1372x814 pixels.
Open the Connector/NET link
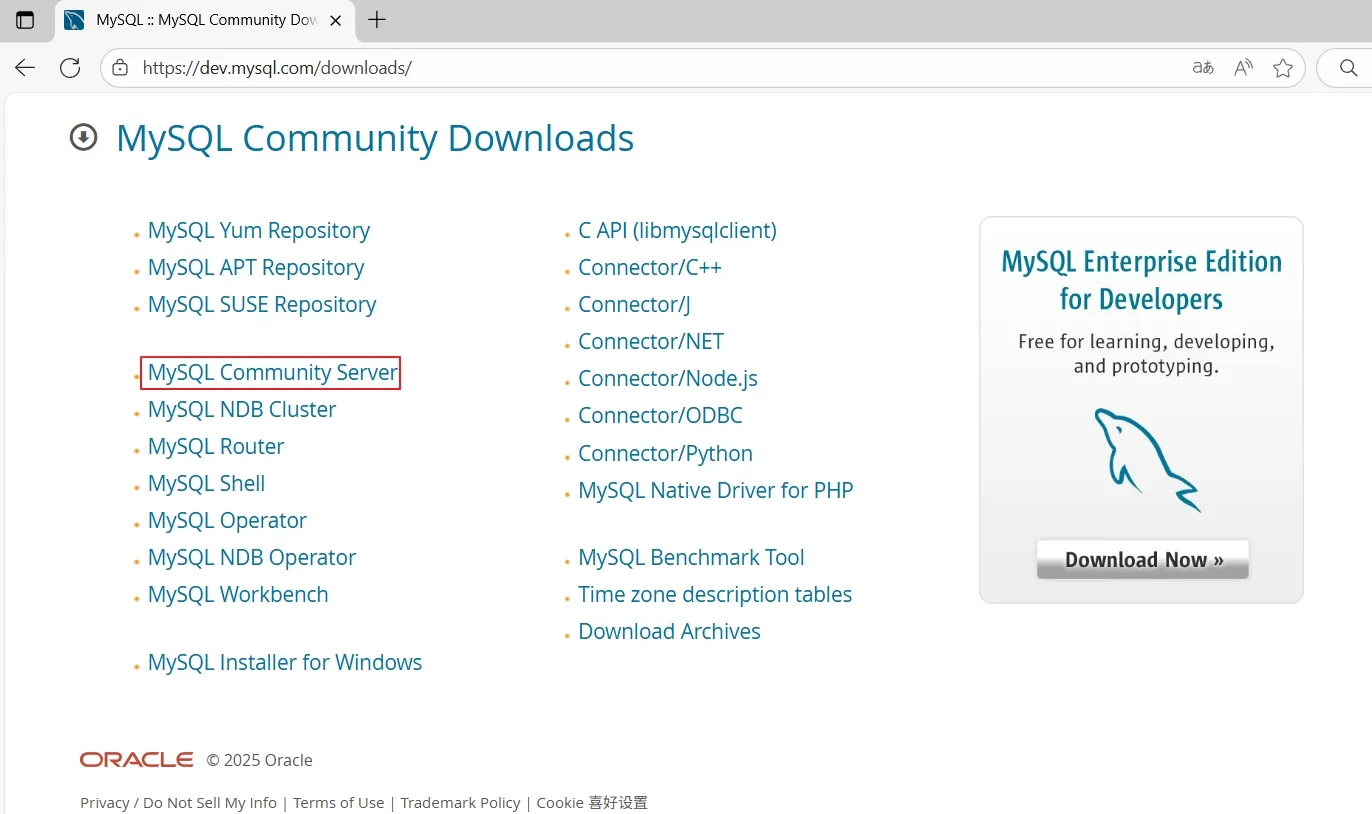pos(651,341)
